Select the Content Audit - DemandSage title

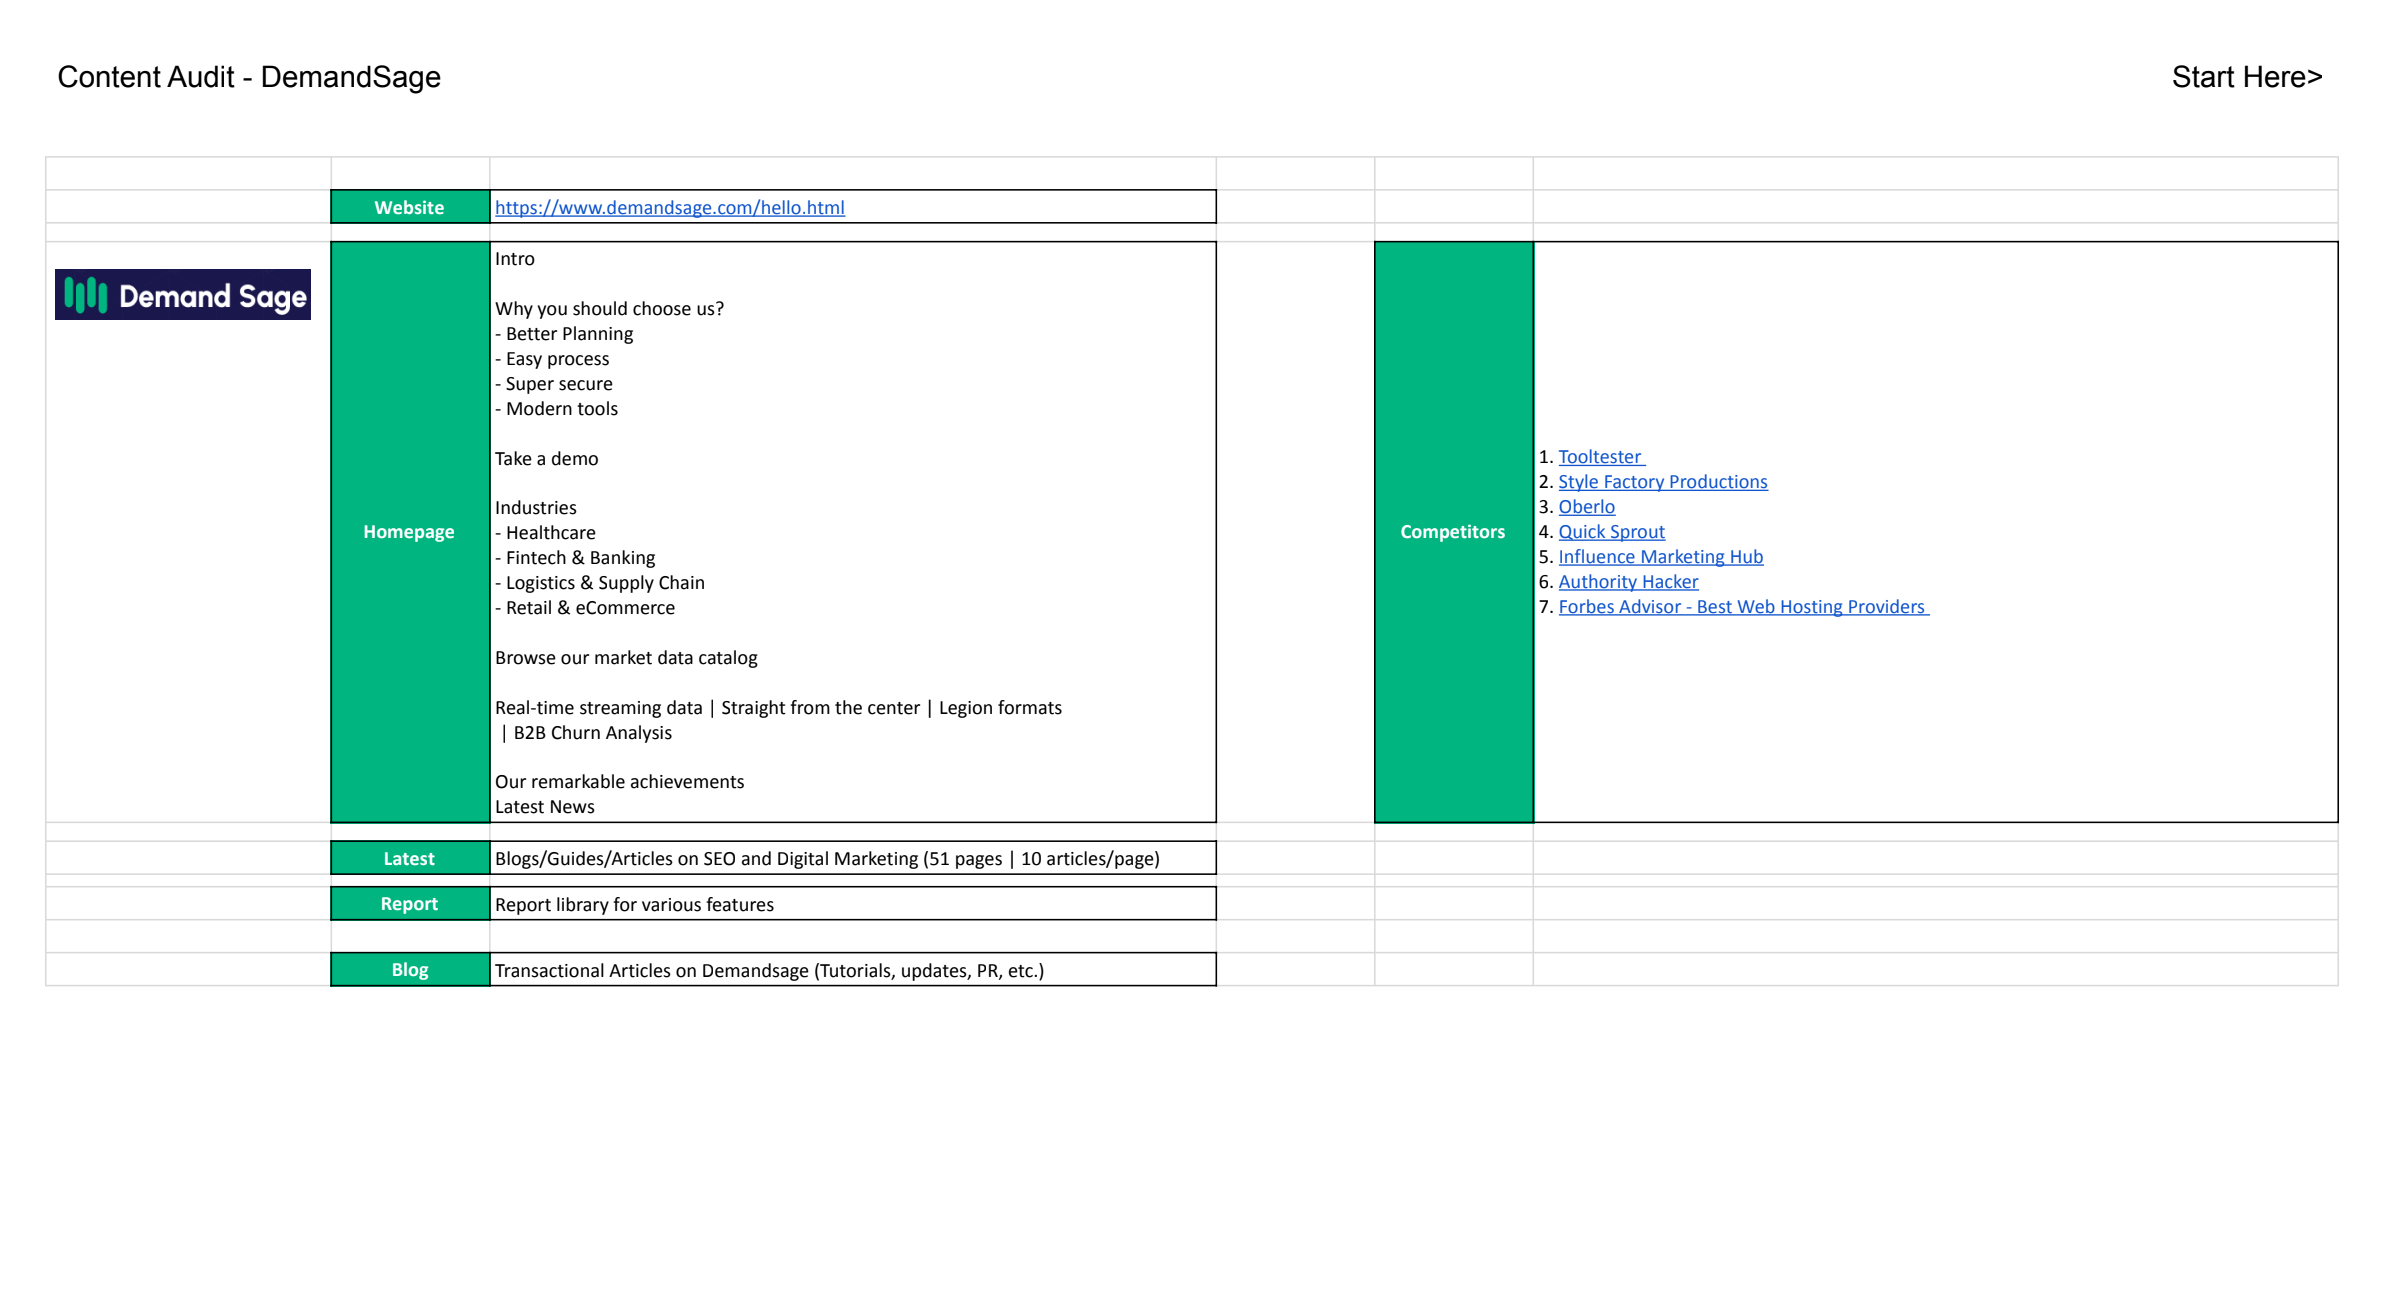[249, 77]
